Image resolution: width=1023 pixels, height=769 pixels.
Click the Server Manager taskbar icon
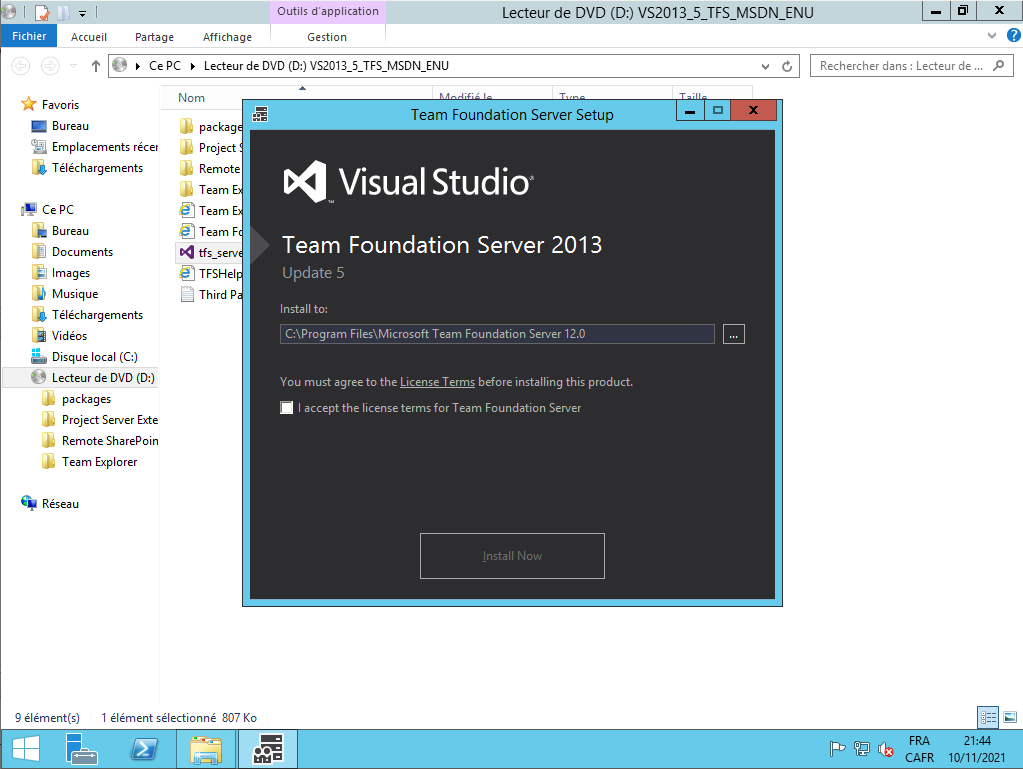click(81, 748)
